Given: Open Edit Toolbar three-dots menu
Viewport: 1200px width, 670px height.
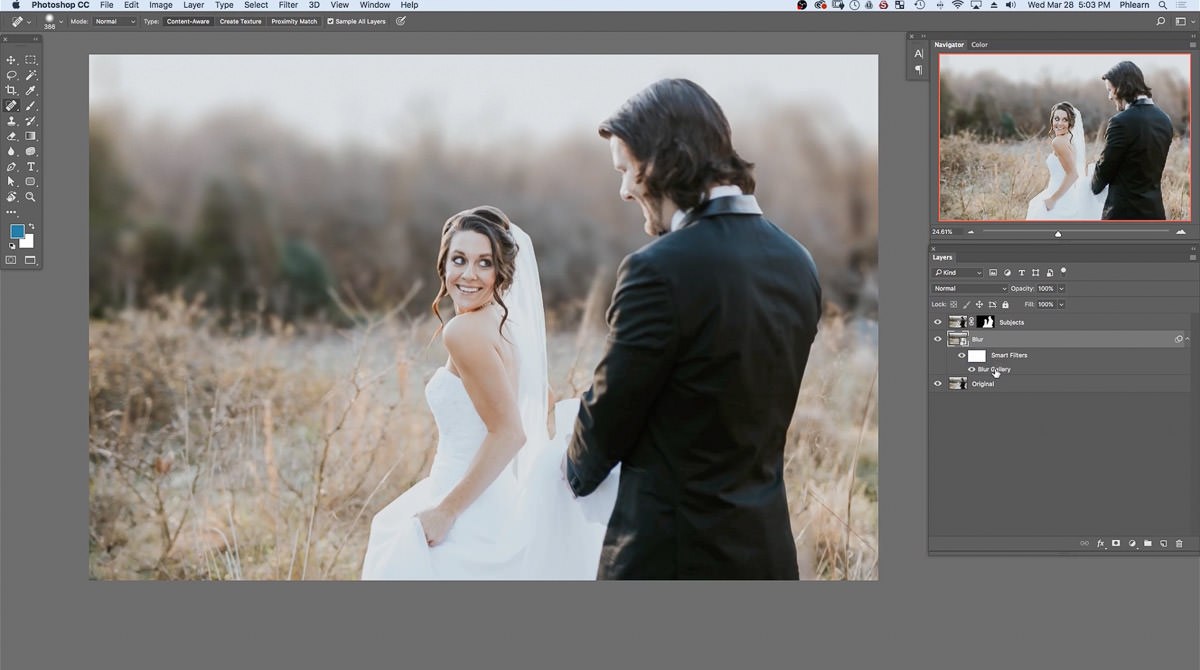Looking at the screenshot, I should (x=12, y=212).
